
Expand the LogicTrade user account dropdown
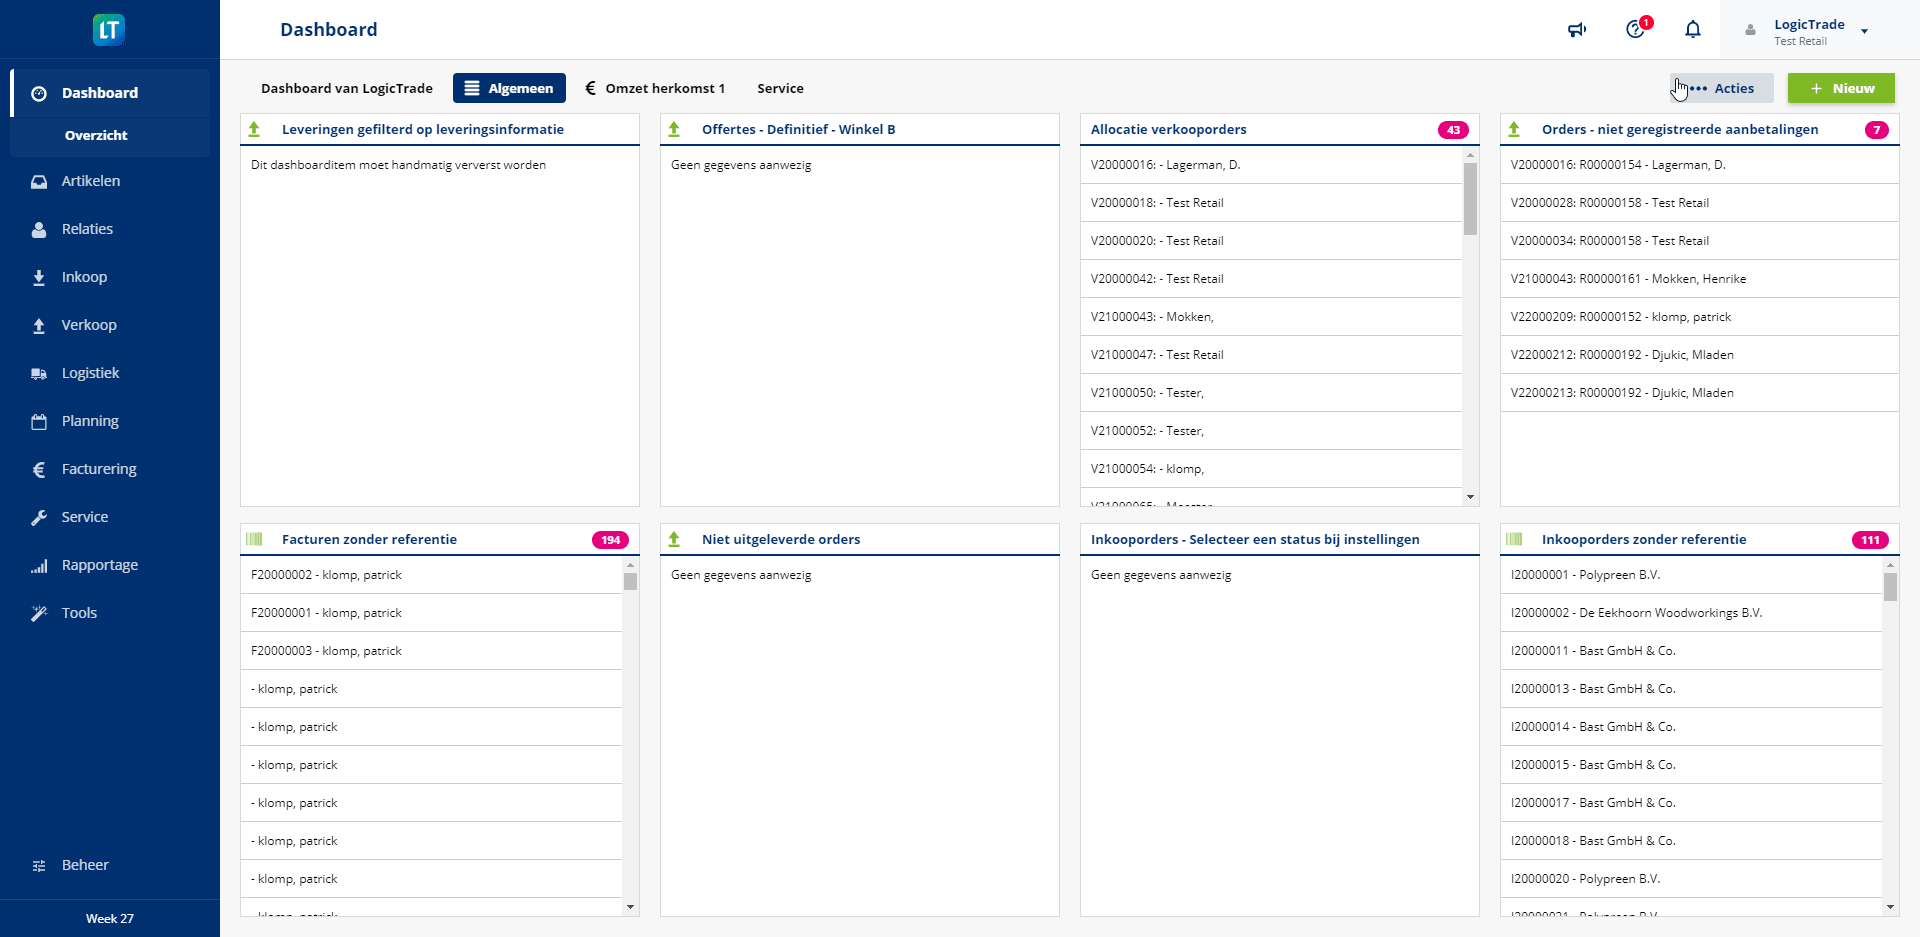1864,32
